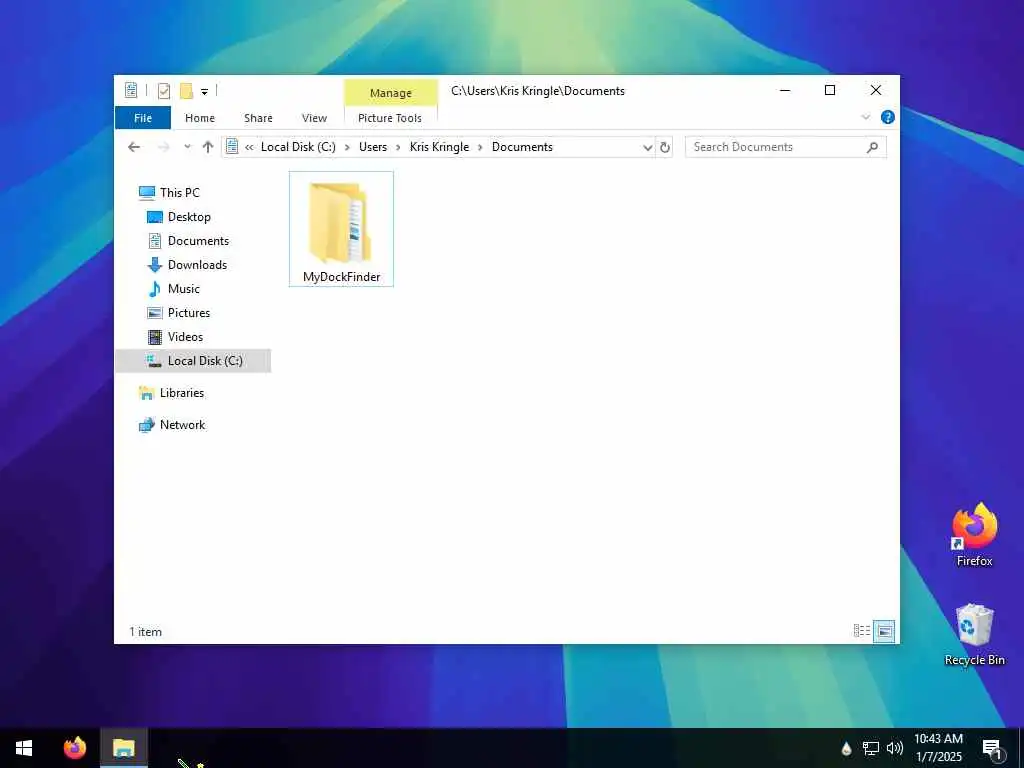This screenshot has width=1024, height=768.
Task: Select This PC in navigation pane
Action: pos(169,193)
